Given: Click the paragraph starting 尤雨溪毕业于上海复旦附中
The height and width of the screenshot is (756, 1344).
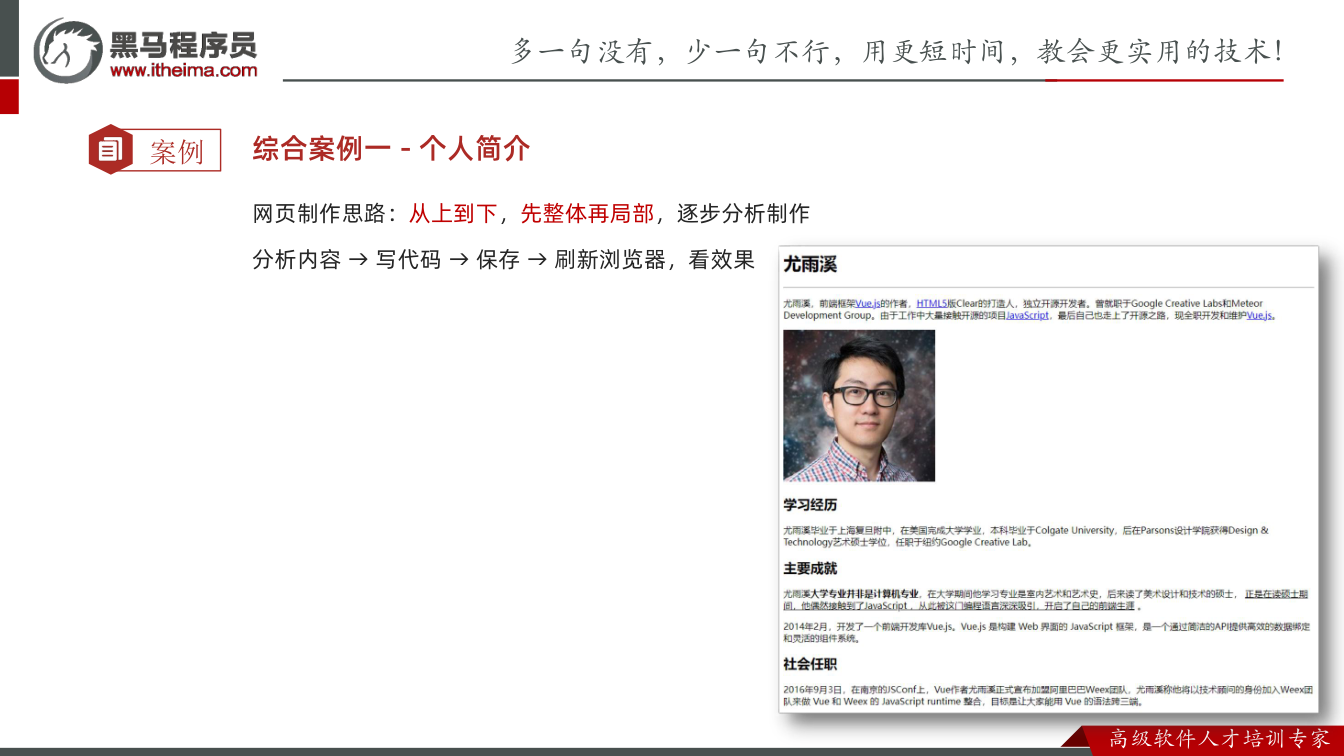Looking at the screenshot, I should tap(1025, 536).
